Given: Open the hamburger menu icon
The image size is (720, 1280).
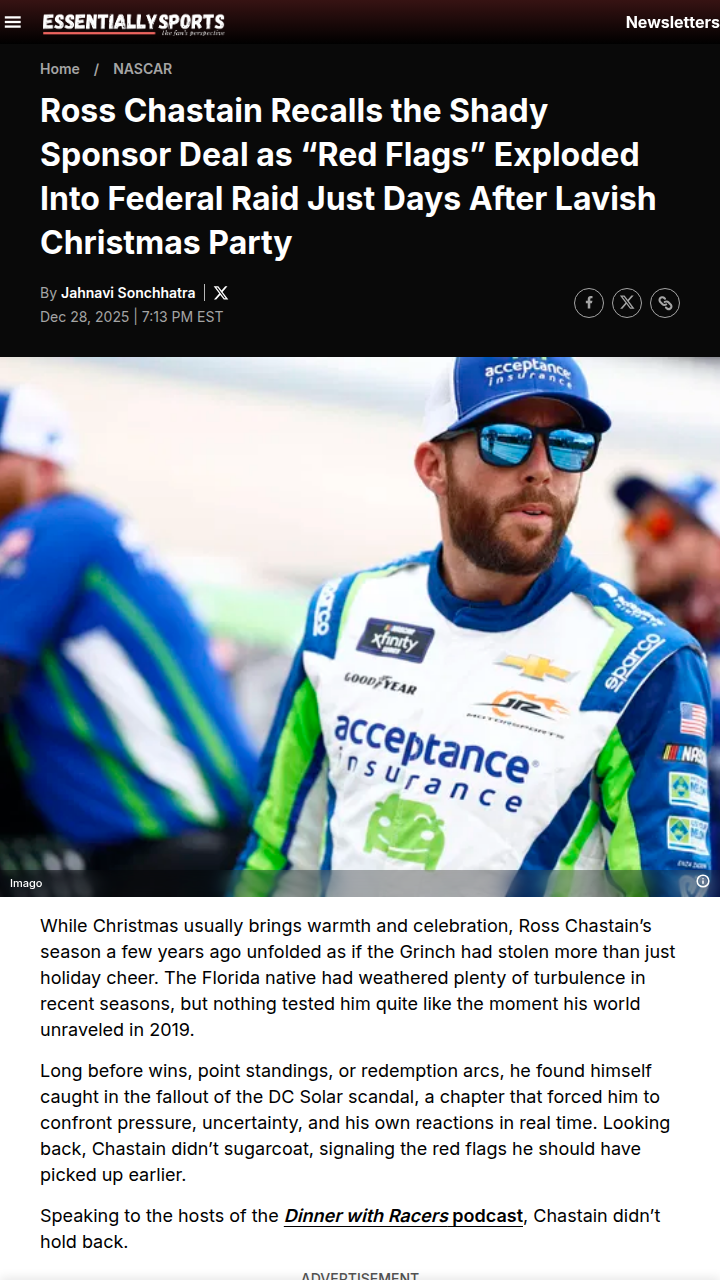Looking at the screenshot, I should [x=12, y=22].
